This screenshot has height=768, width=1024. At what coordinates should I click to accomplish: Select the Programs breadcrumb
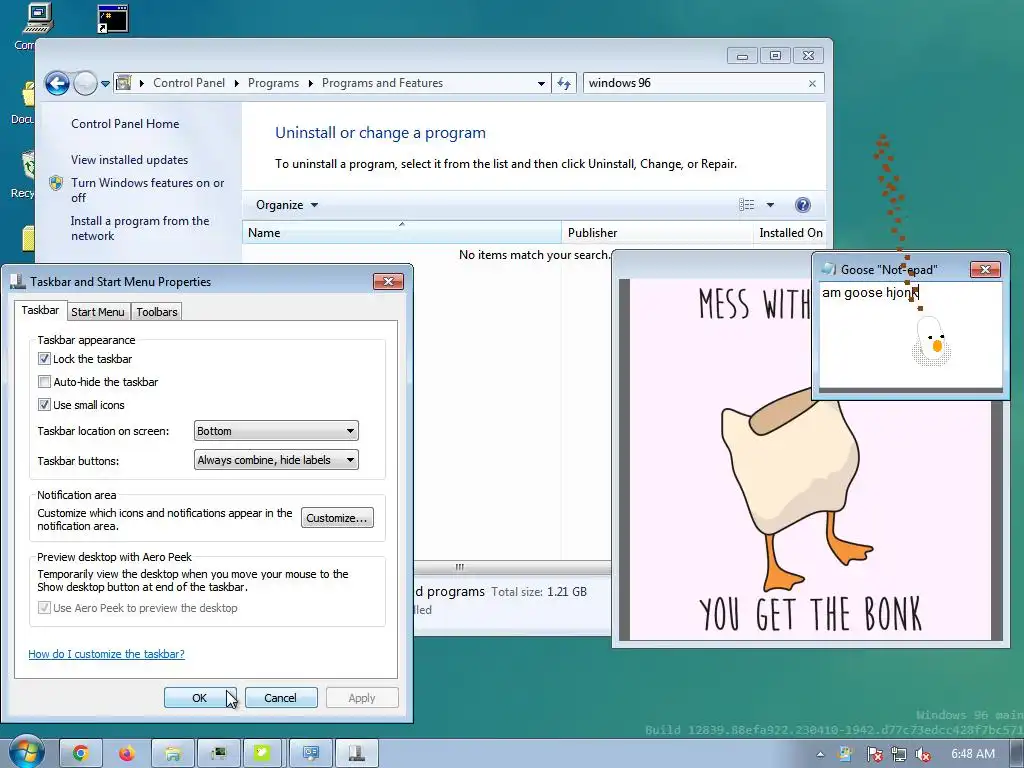coord(273,83)
